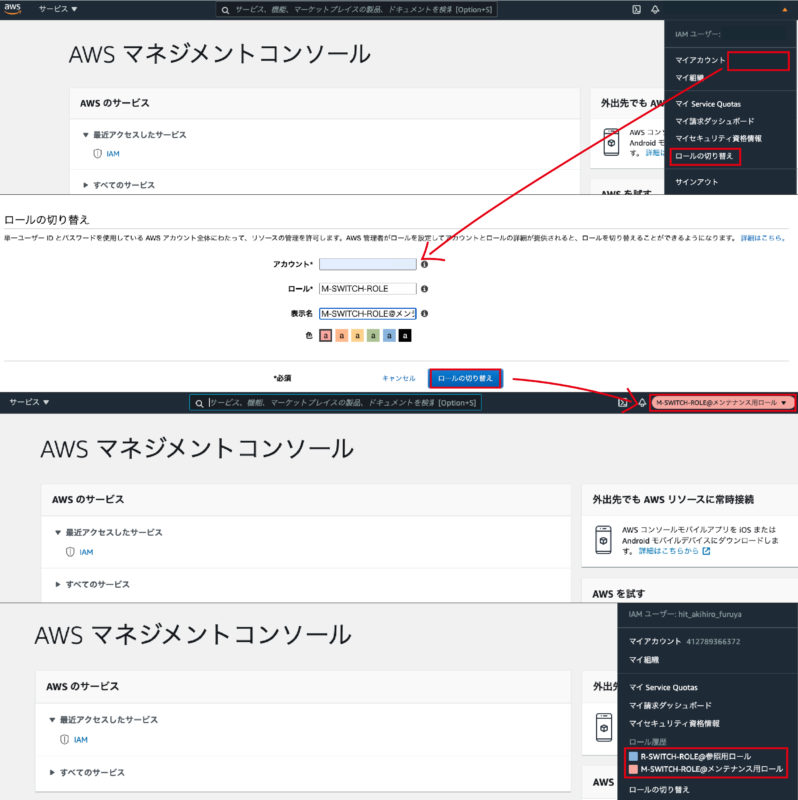
Task: Open マイ請求ダッシュボード in the hit_akihiro_furuya menu
Action: tap(670, 706)
